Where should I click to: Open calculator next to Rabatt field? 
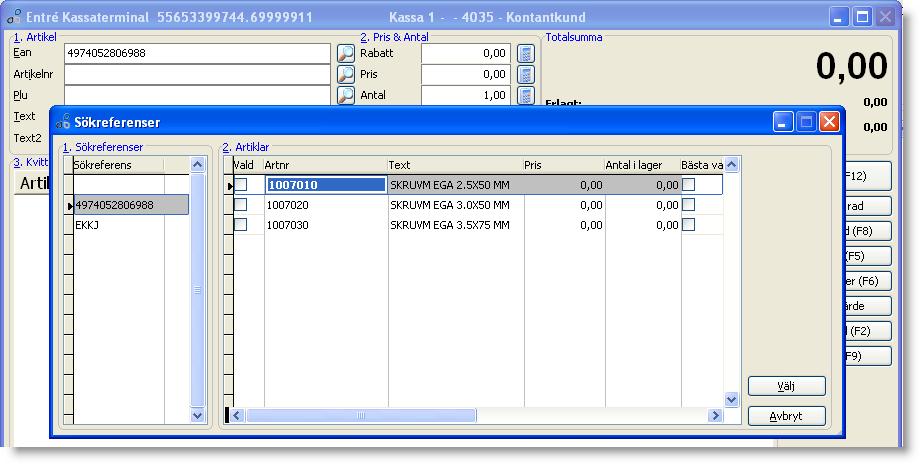pos(526,53)
